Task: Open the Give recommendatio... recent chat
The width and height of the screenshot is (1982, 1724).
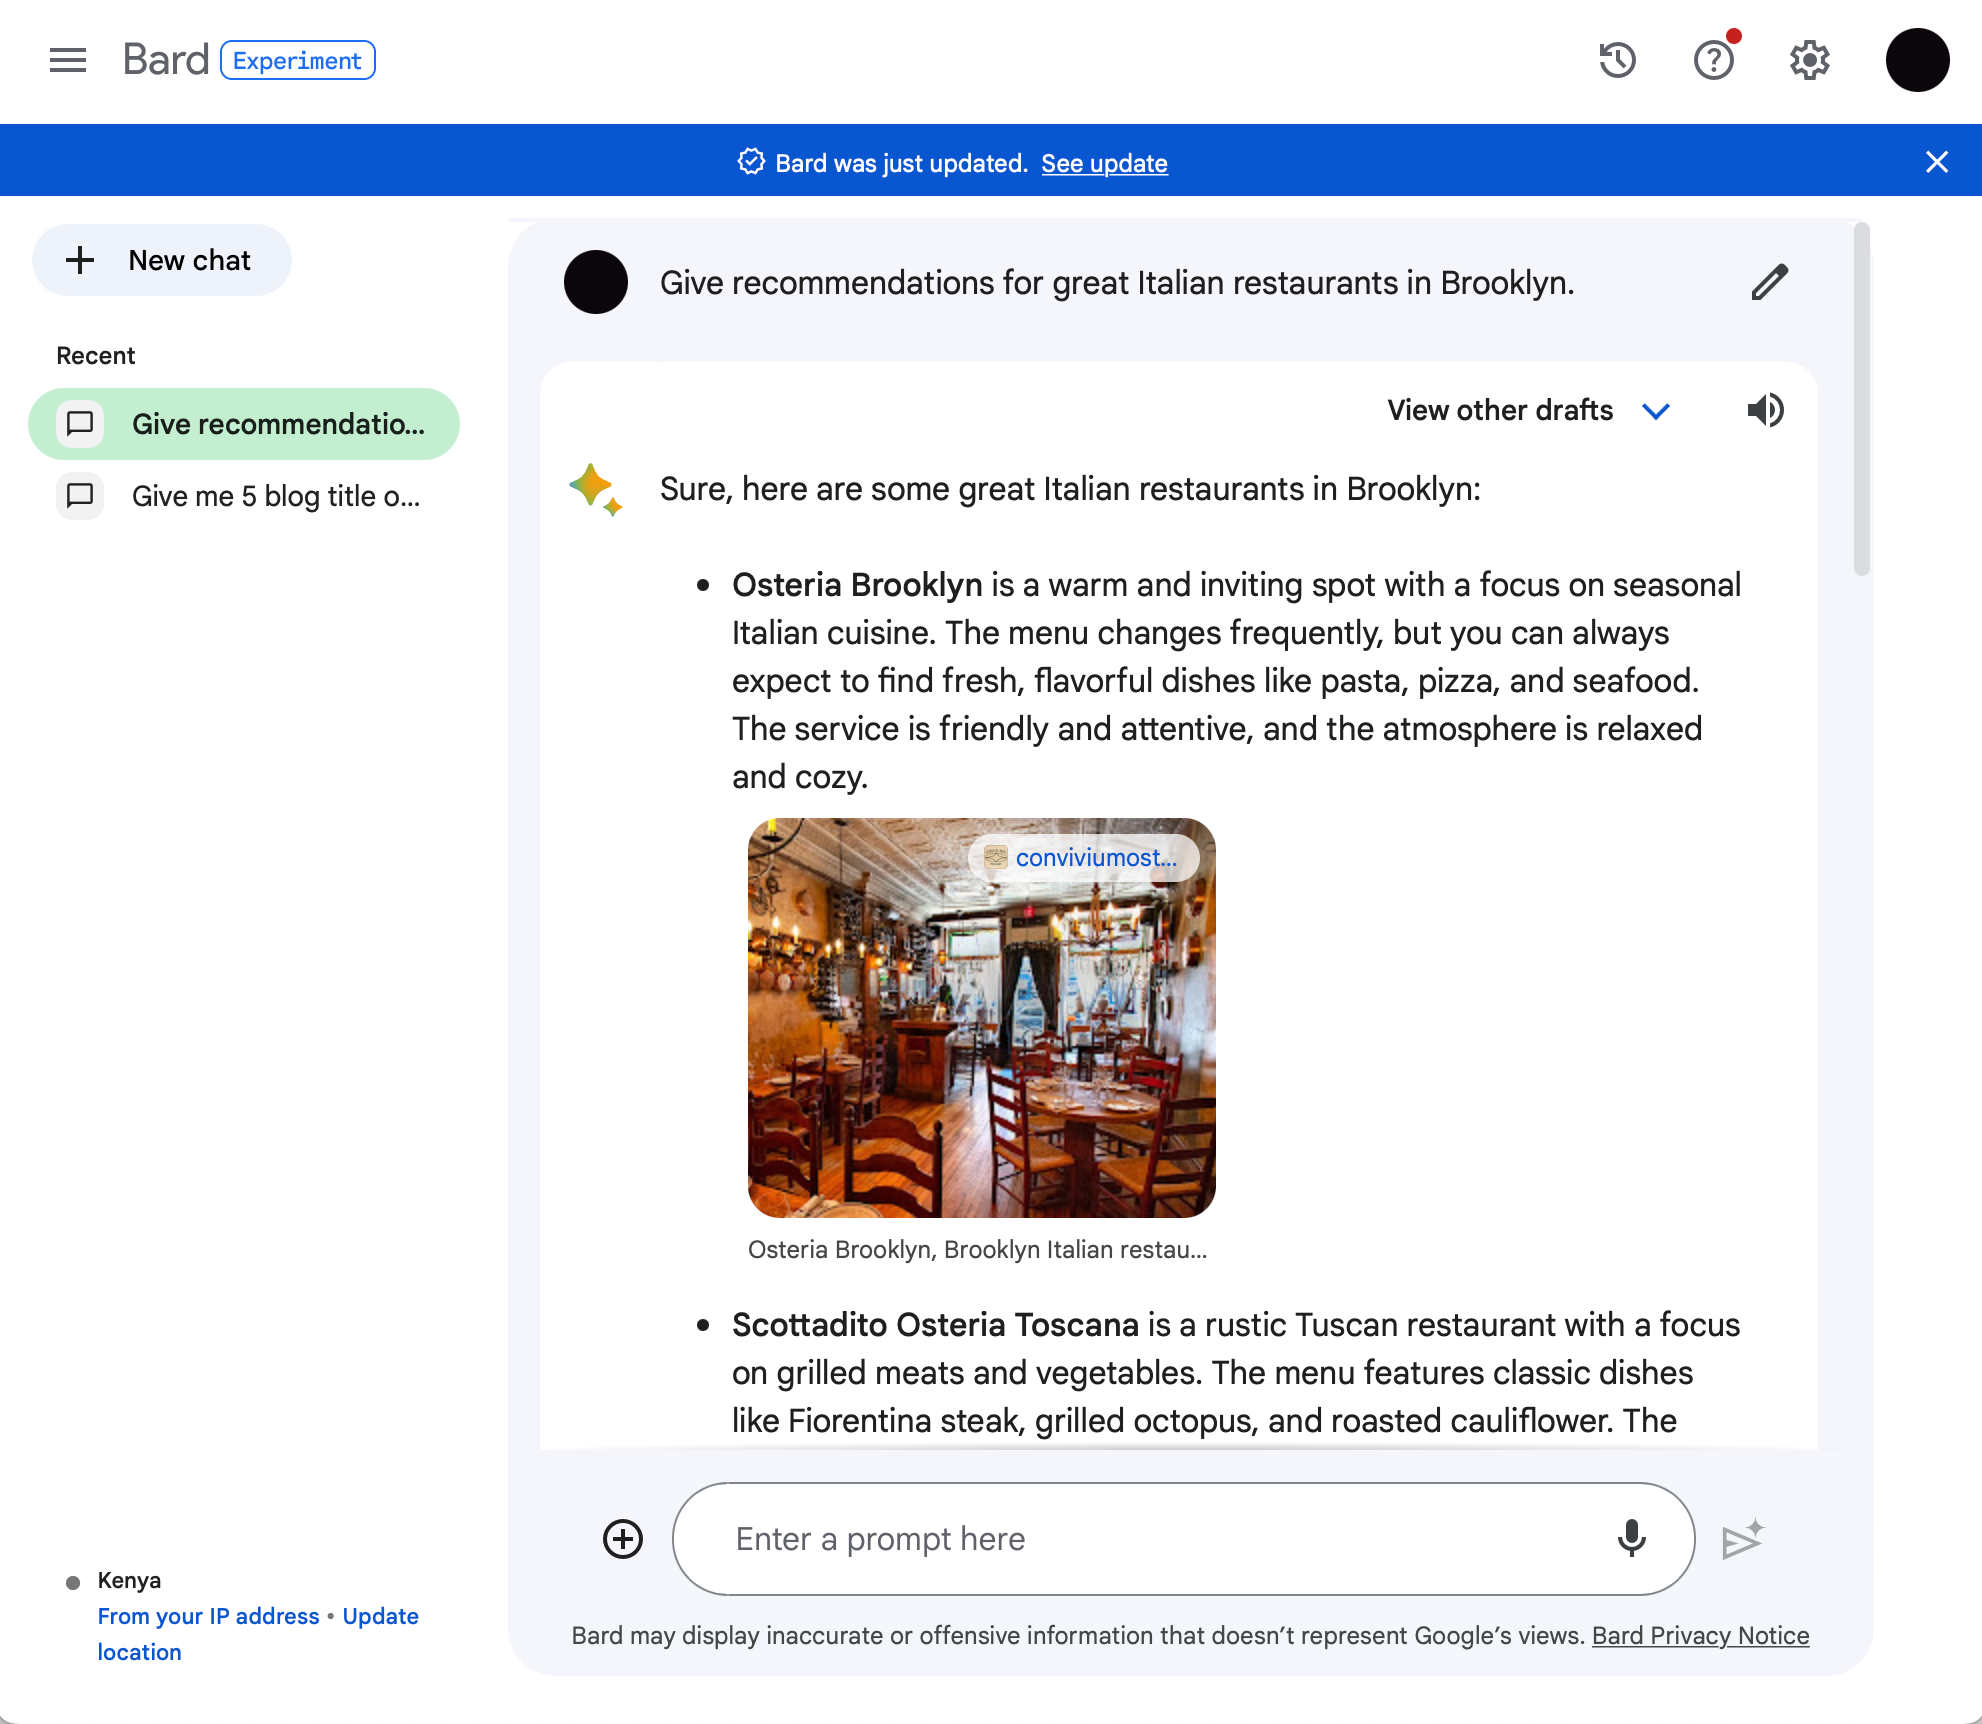Action: (244, 424)
